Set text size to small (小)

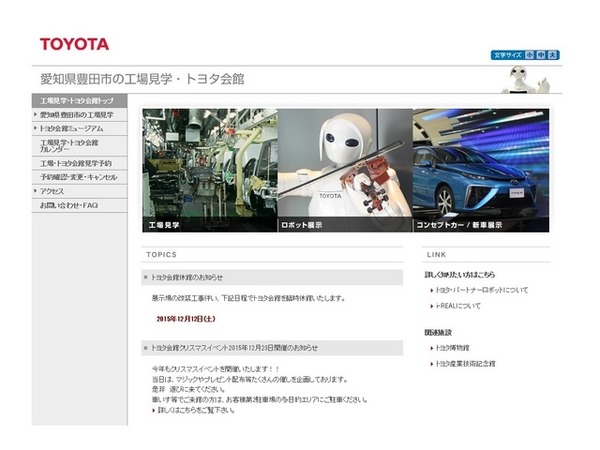coord(530,55)
